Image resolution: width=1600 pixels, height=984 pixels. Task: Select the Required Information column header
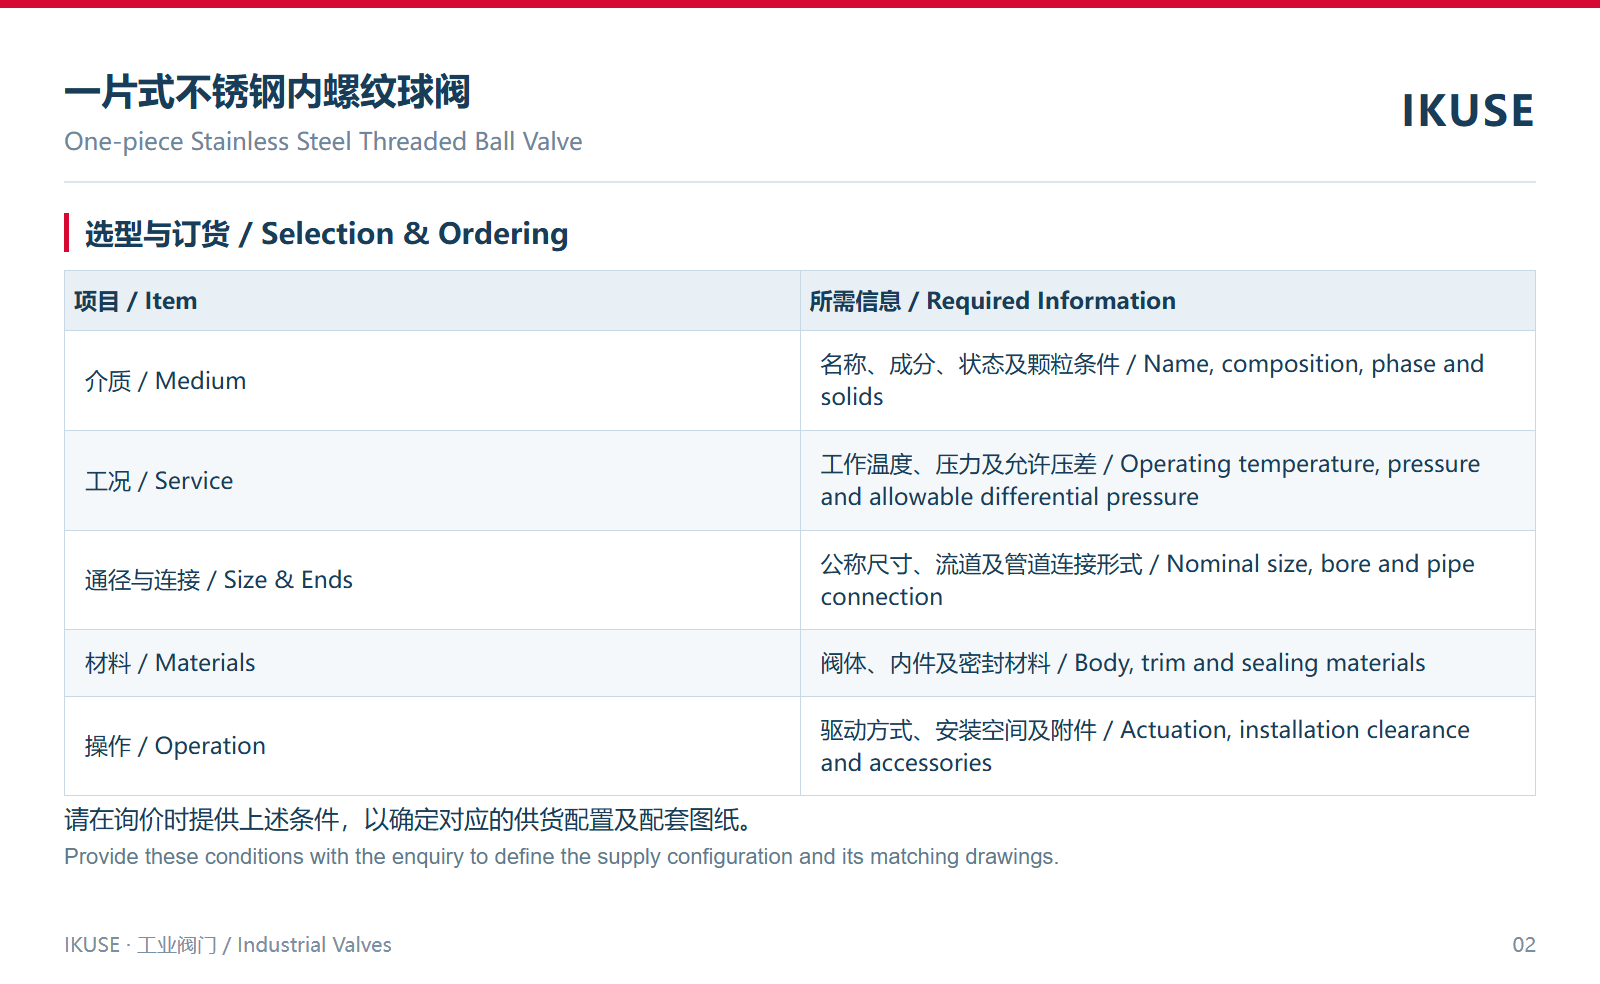1168,301
